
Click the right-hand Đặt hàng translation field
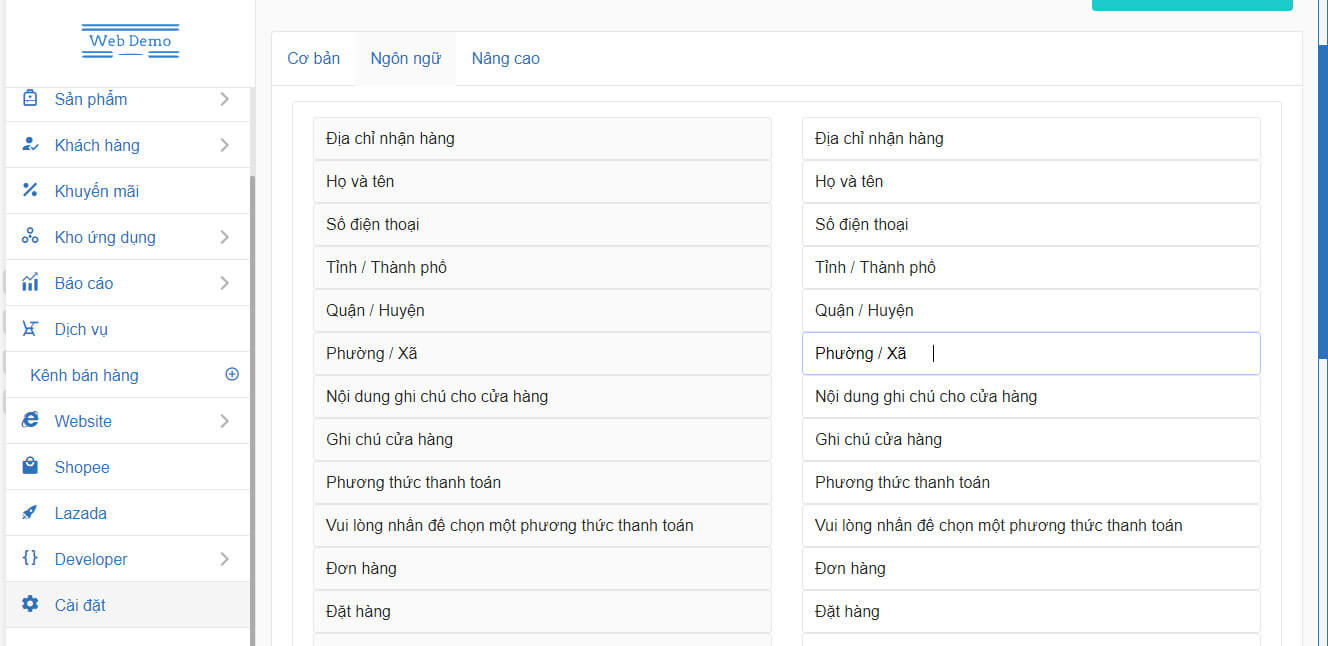[1030, 612]
